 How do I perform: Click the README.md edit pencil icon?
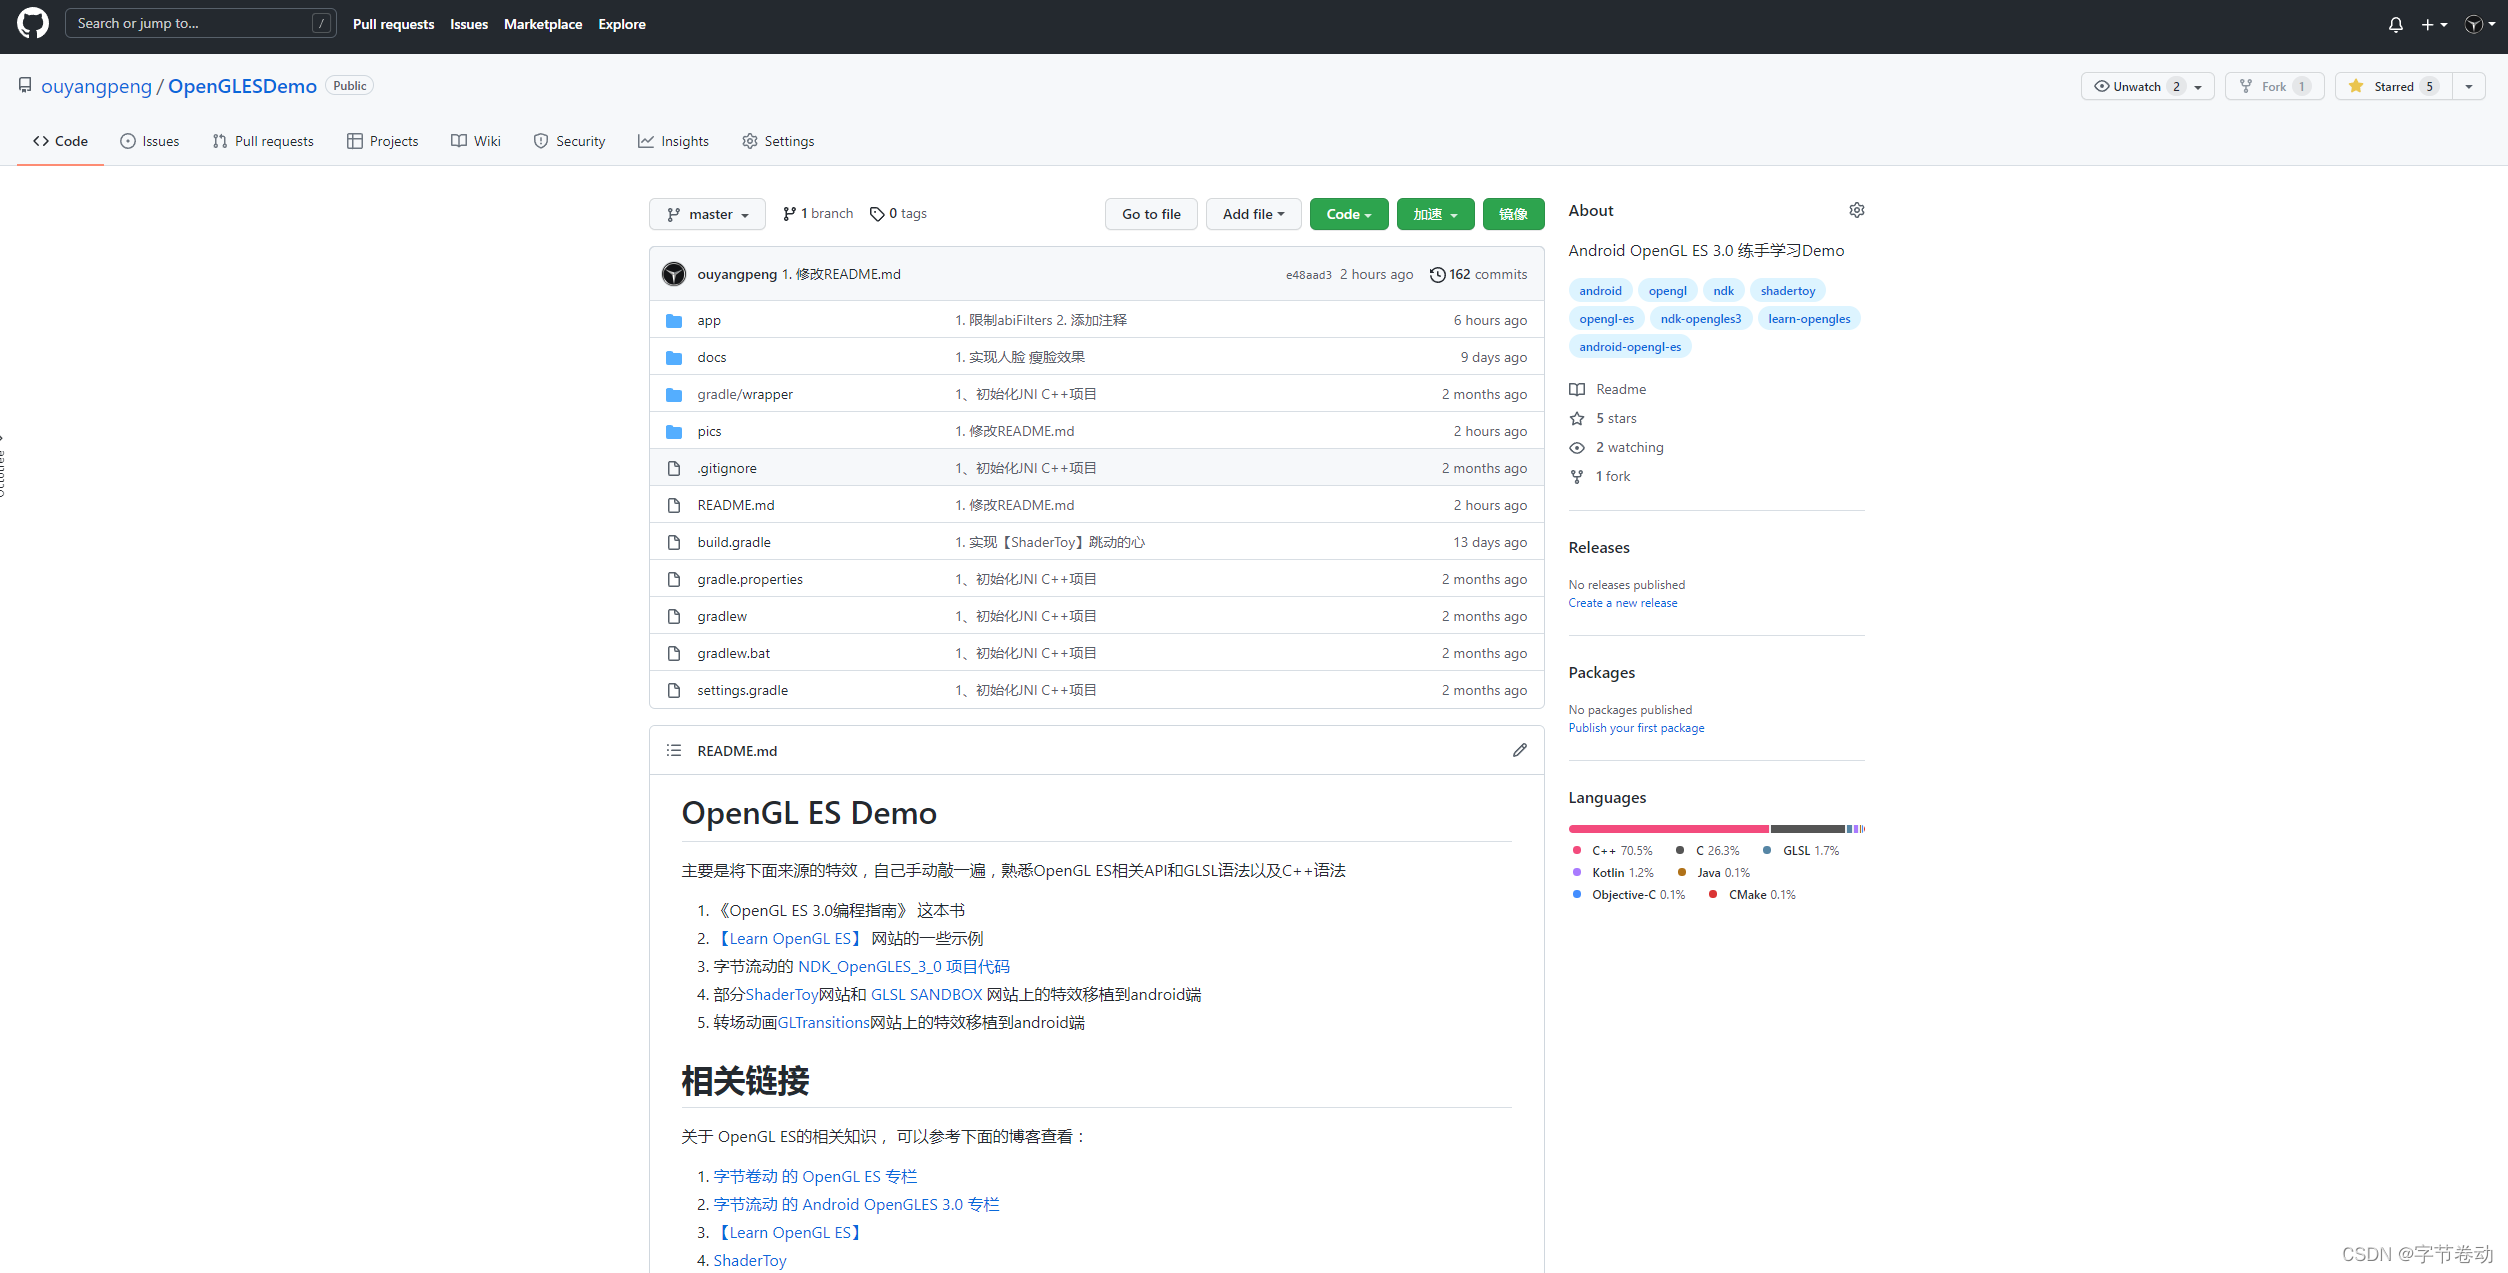1519,750
